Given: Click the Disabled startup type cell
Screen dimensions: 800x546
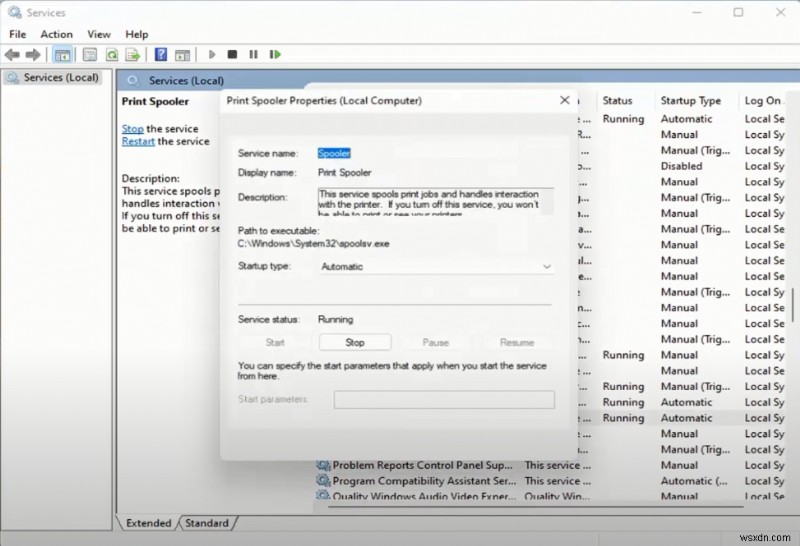Looking at the screenshot, I should click(681, 166).
